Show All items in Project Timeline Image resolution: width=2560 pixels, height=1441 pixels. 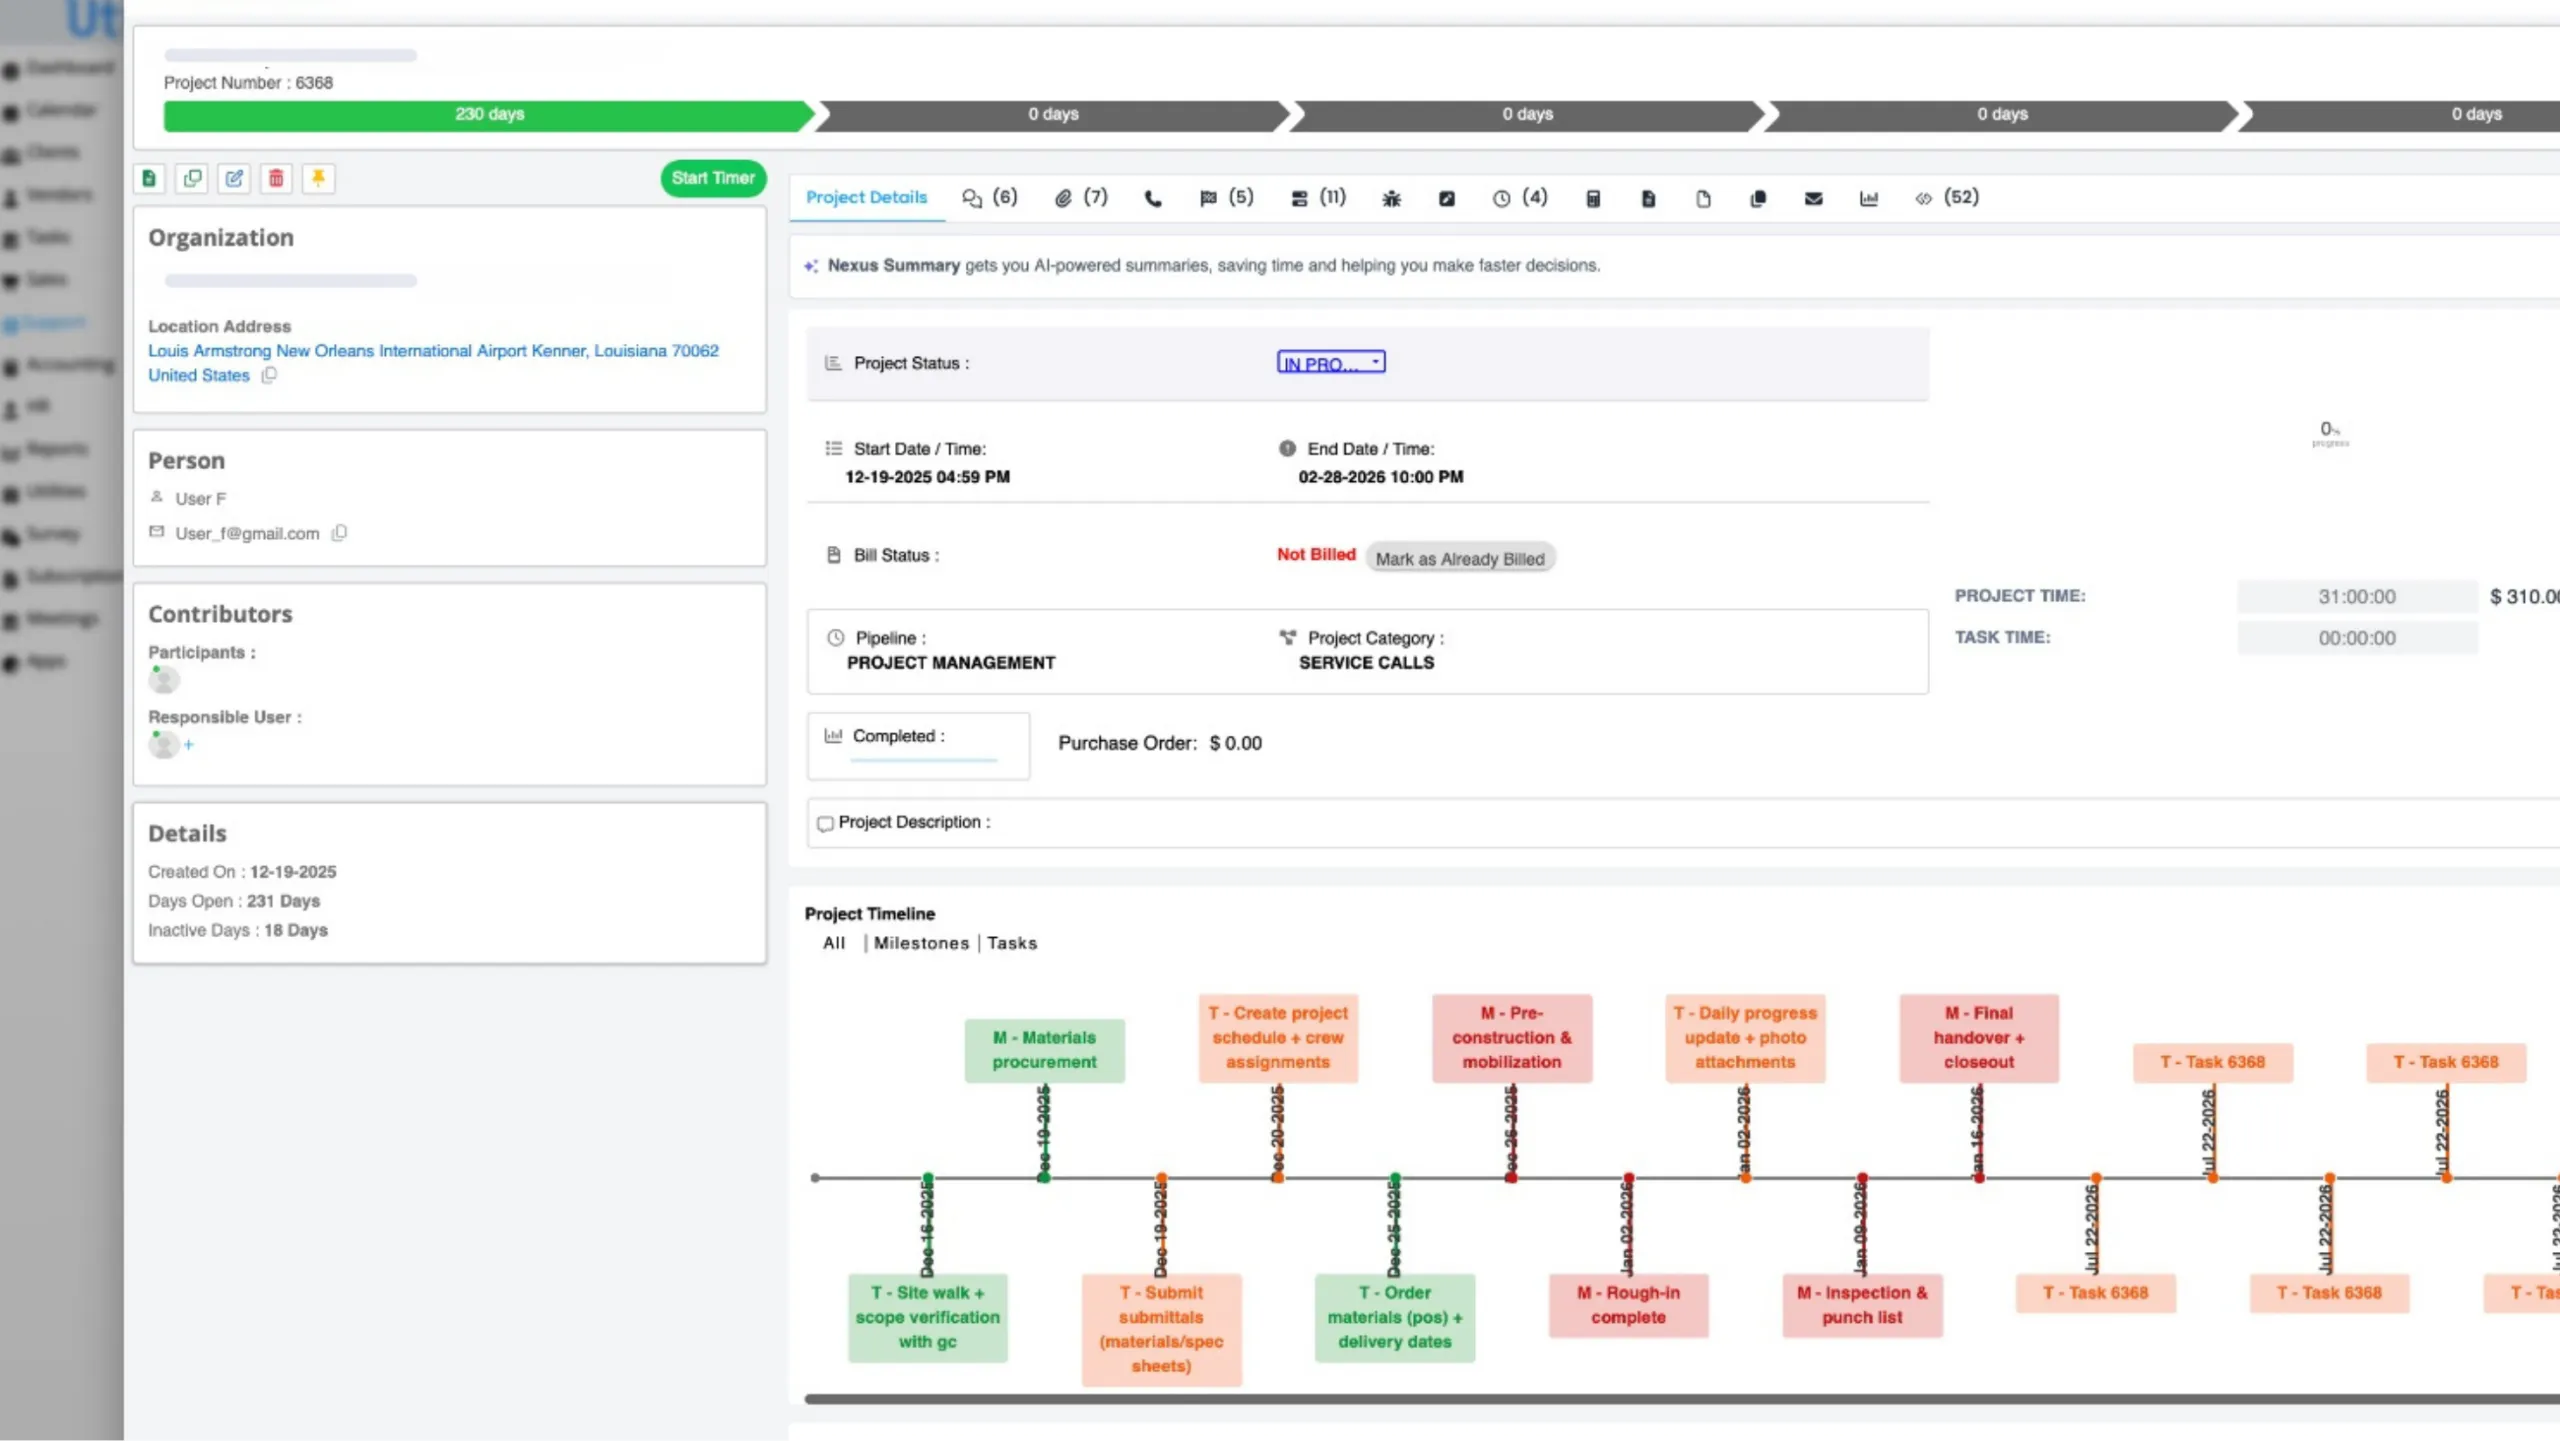click(x=834, y=943)
